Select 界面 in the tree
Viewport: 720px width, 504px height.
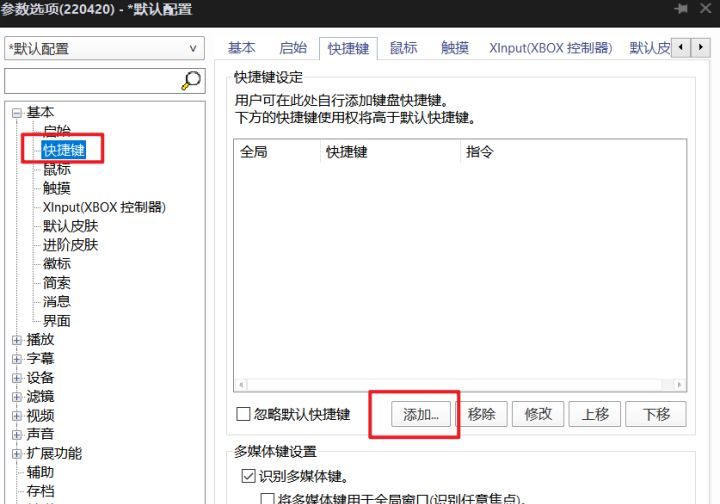pos(56,321)
